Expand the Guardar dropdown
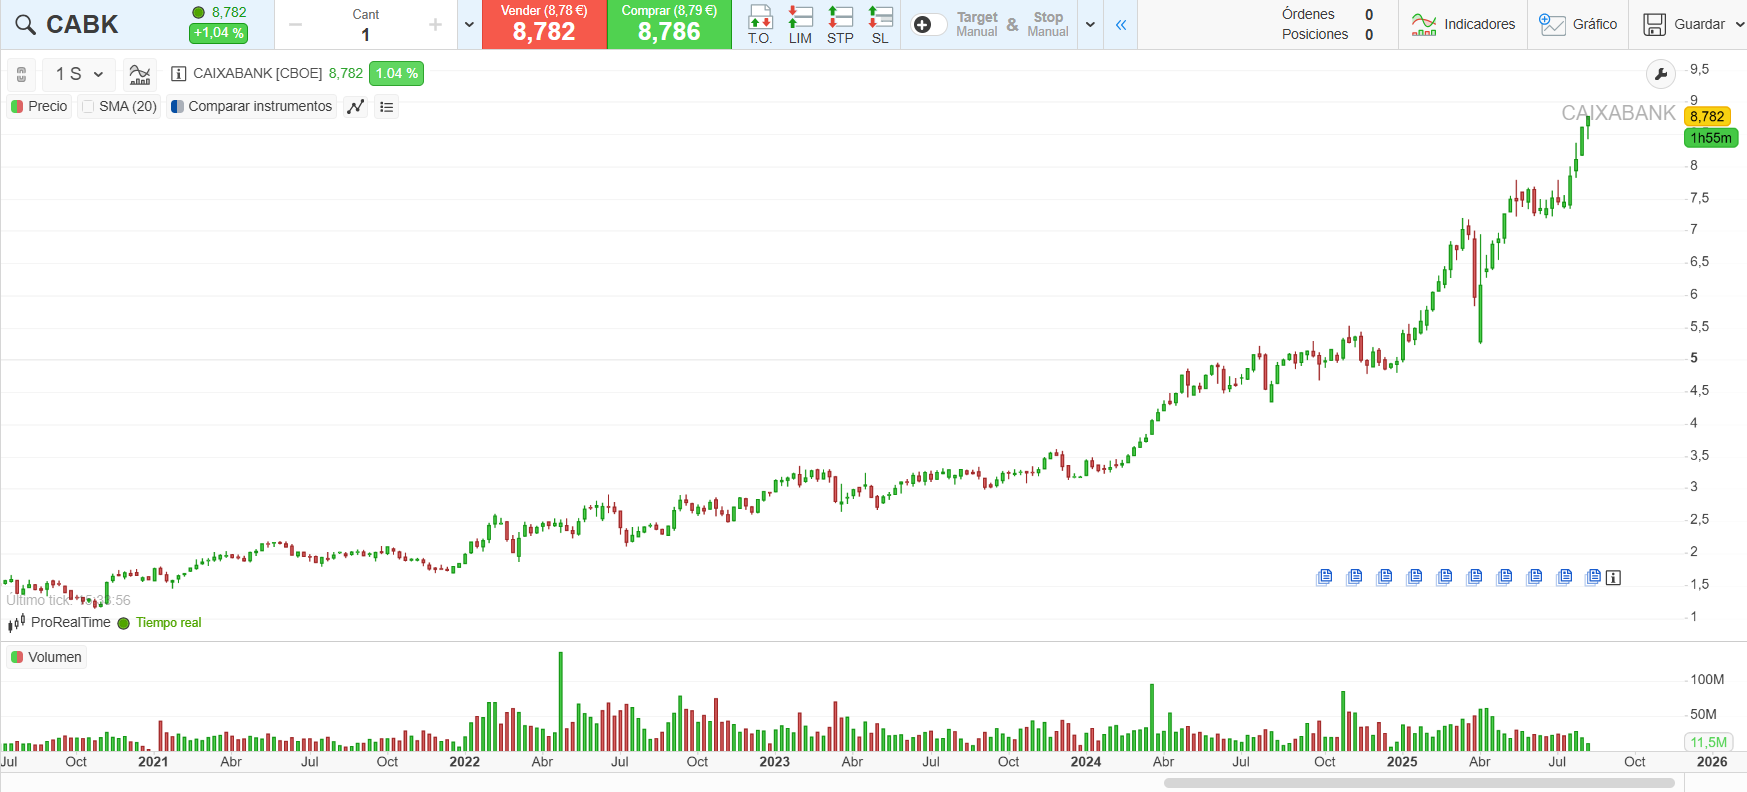The image size is (1747, 792). [1739, 25]
